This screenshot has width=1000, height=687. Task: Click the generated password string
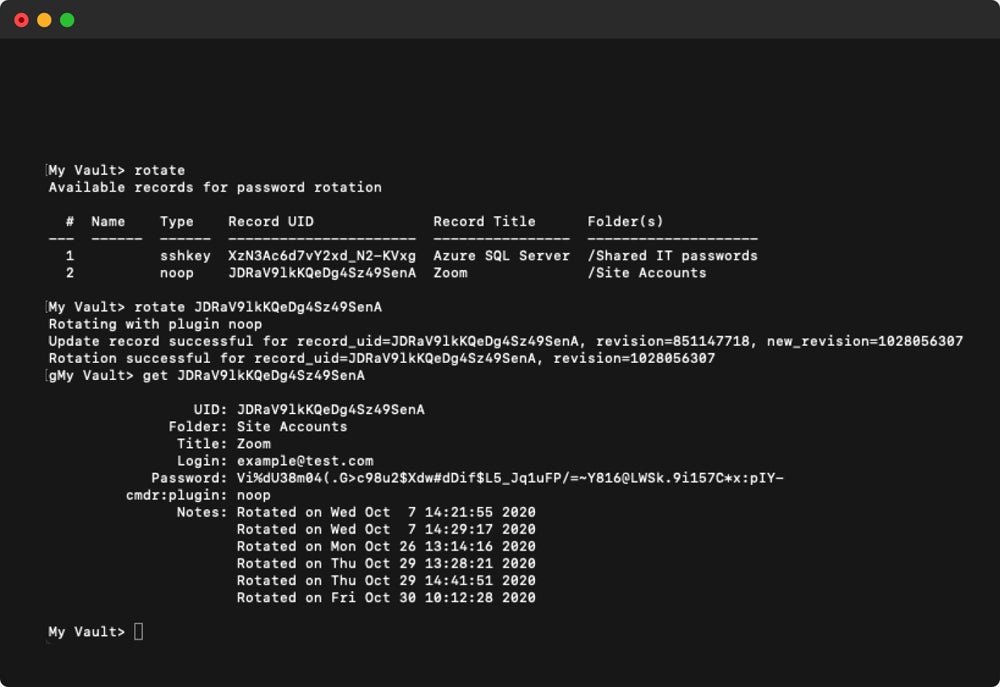point(510,478)
